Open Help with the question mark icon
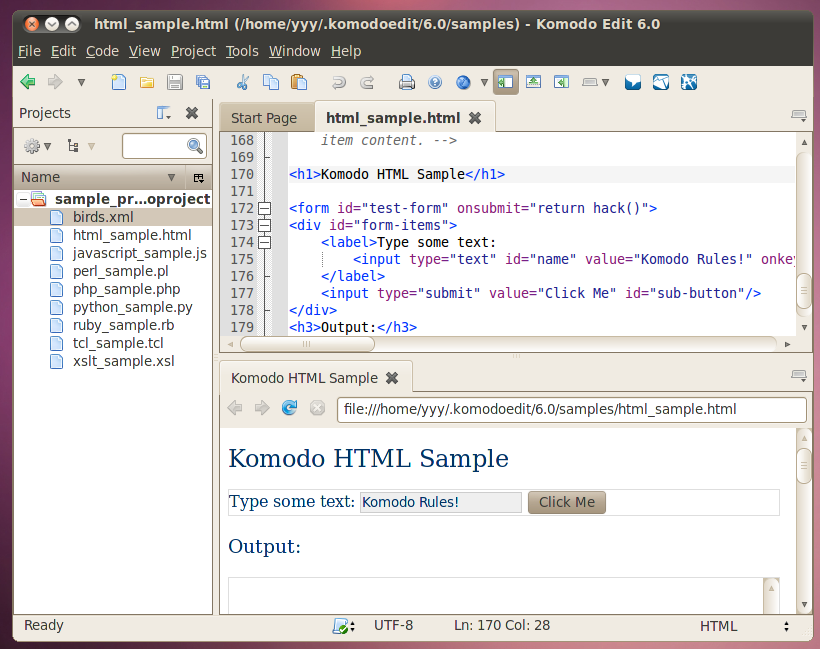 (435, 82)
